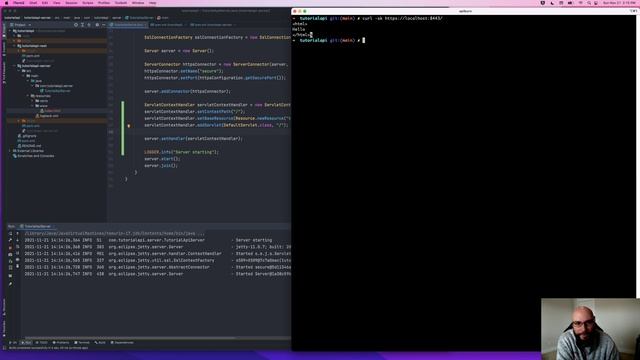Image resolution: width=640 pixels, height=360 pixels.
Task: Click Collapse All icon in Project panel
Action: pyautogui.click(x=89, y=25)
